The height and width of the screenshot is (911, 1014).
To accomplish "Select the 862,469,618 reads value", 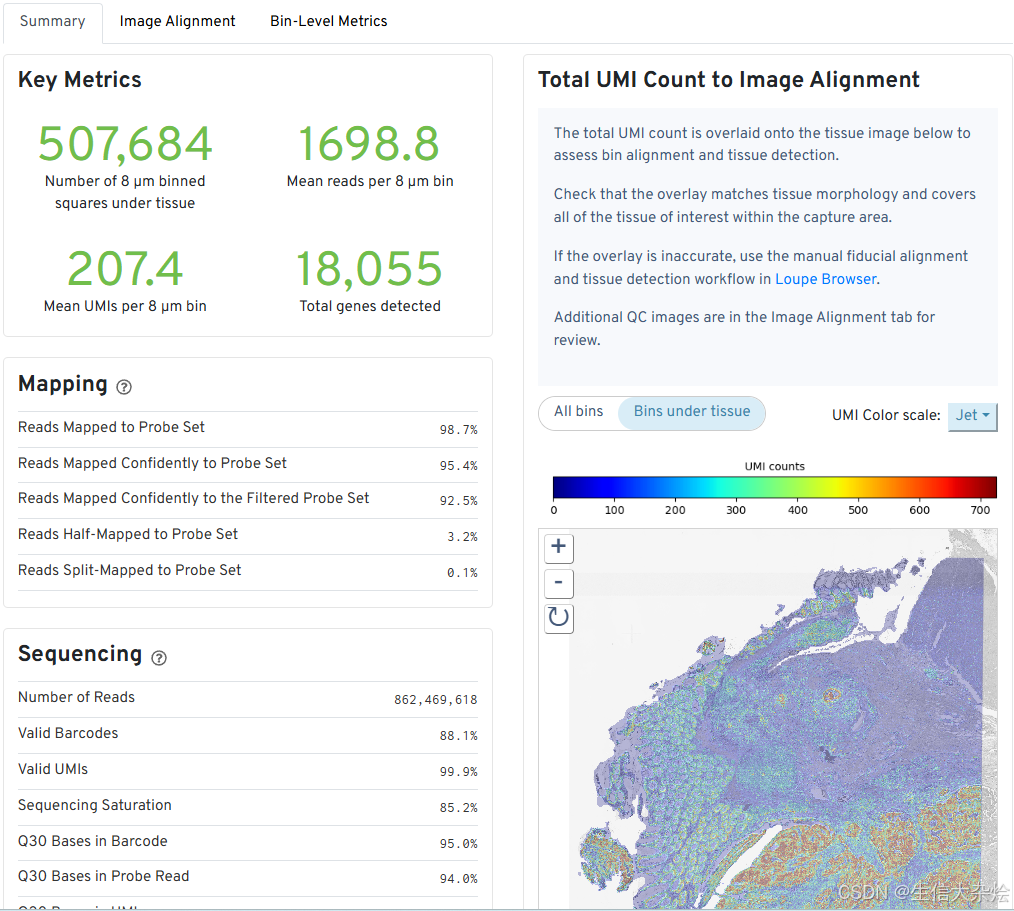I will click(435, 700).
